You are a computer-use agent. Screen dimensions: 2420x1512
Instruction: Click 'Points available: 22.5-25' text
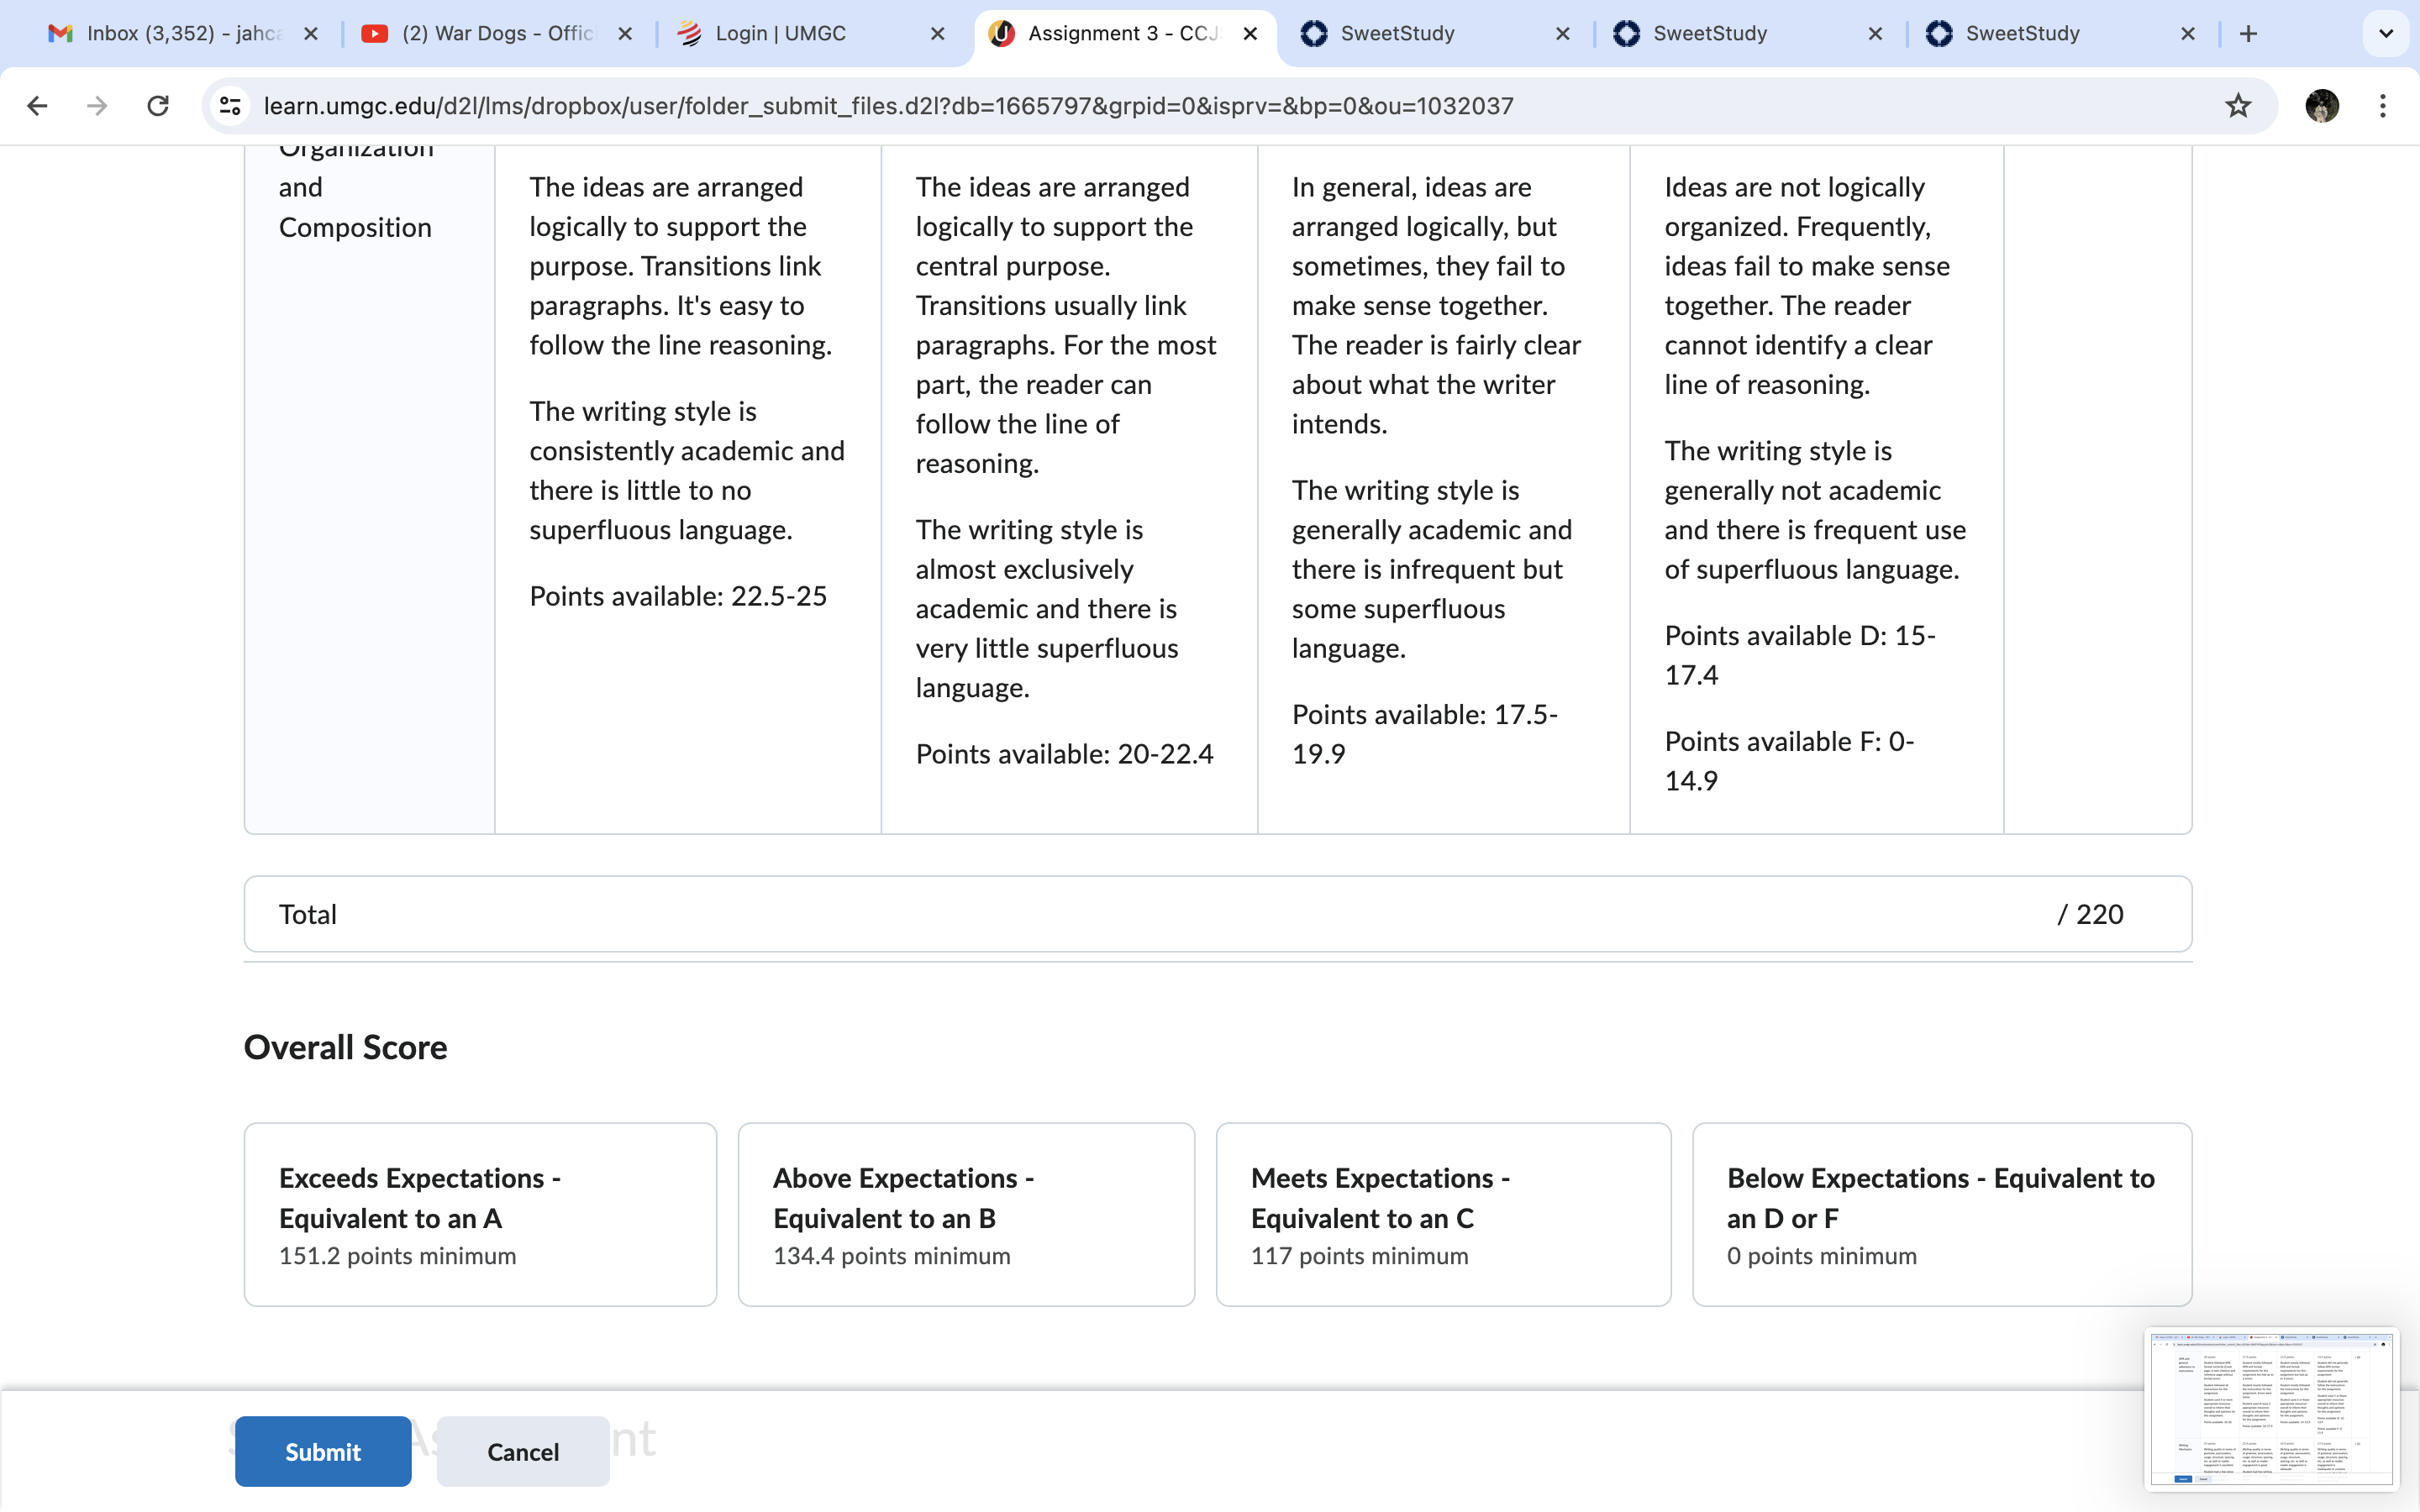tap(678, 596)
